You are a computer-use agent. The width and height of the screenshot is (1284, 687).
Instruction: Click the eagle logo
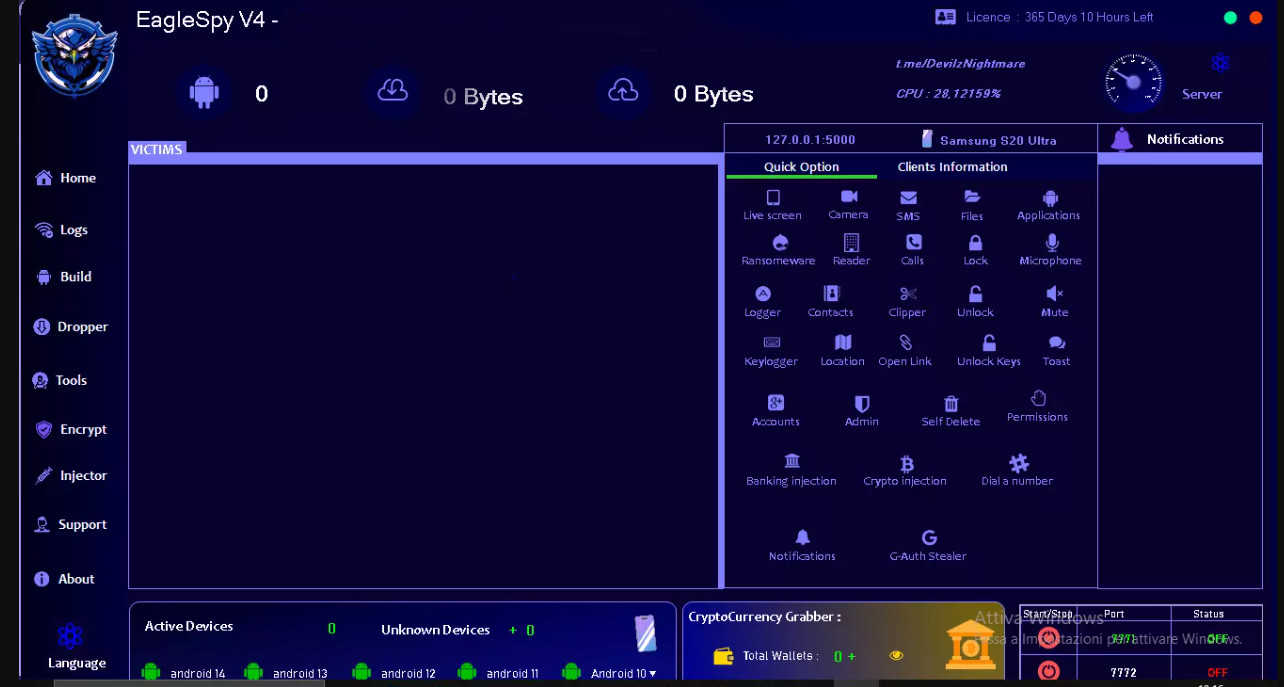point(75,55)
